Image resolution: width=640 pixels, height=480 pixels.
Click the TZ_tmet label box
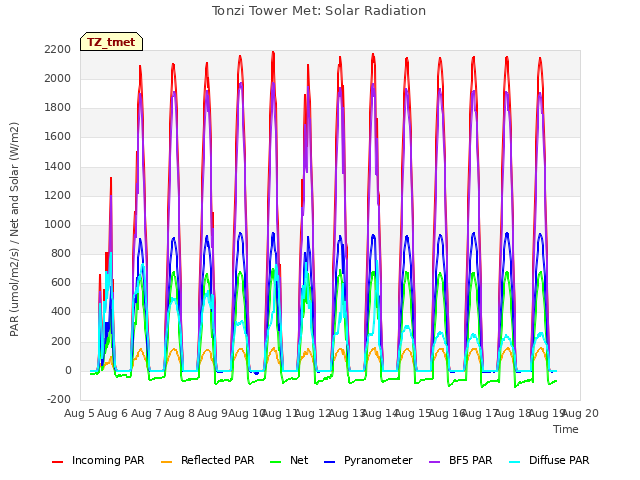pyautogui.click(x=111, y=42)
